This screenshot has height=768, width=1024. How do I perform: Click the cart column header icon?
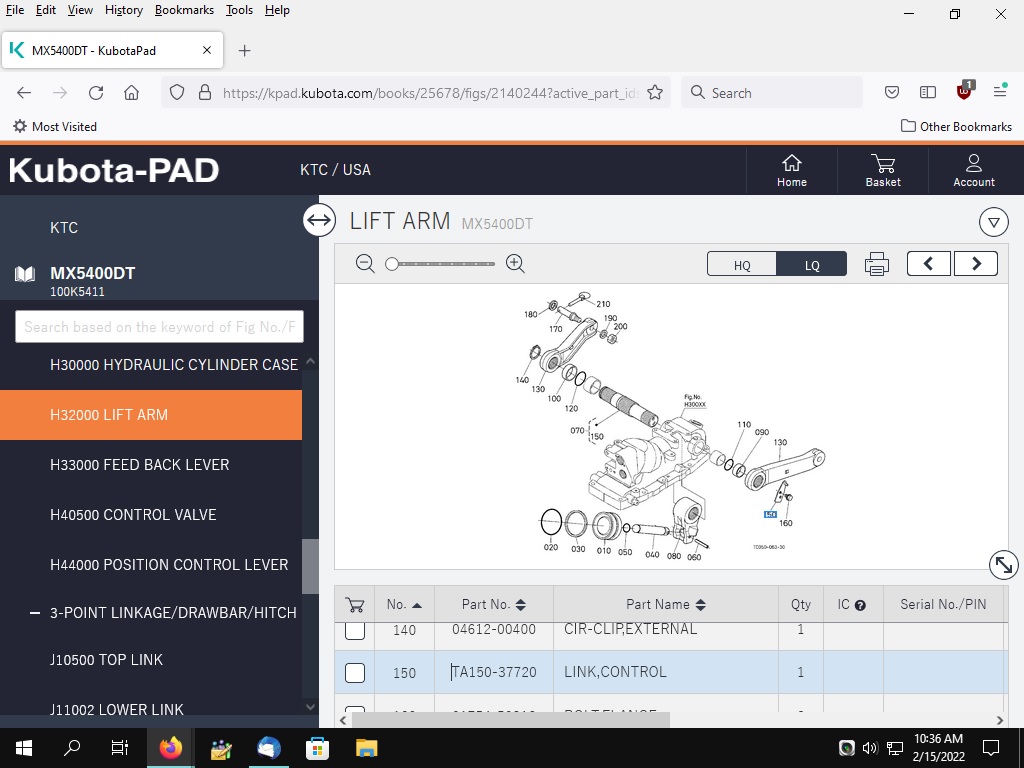(x=355, y=605)
